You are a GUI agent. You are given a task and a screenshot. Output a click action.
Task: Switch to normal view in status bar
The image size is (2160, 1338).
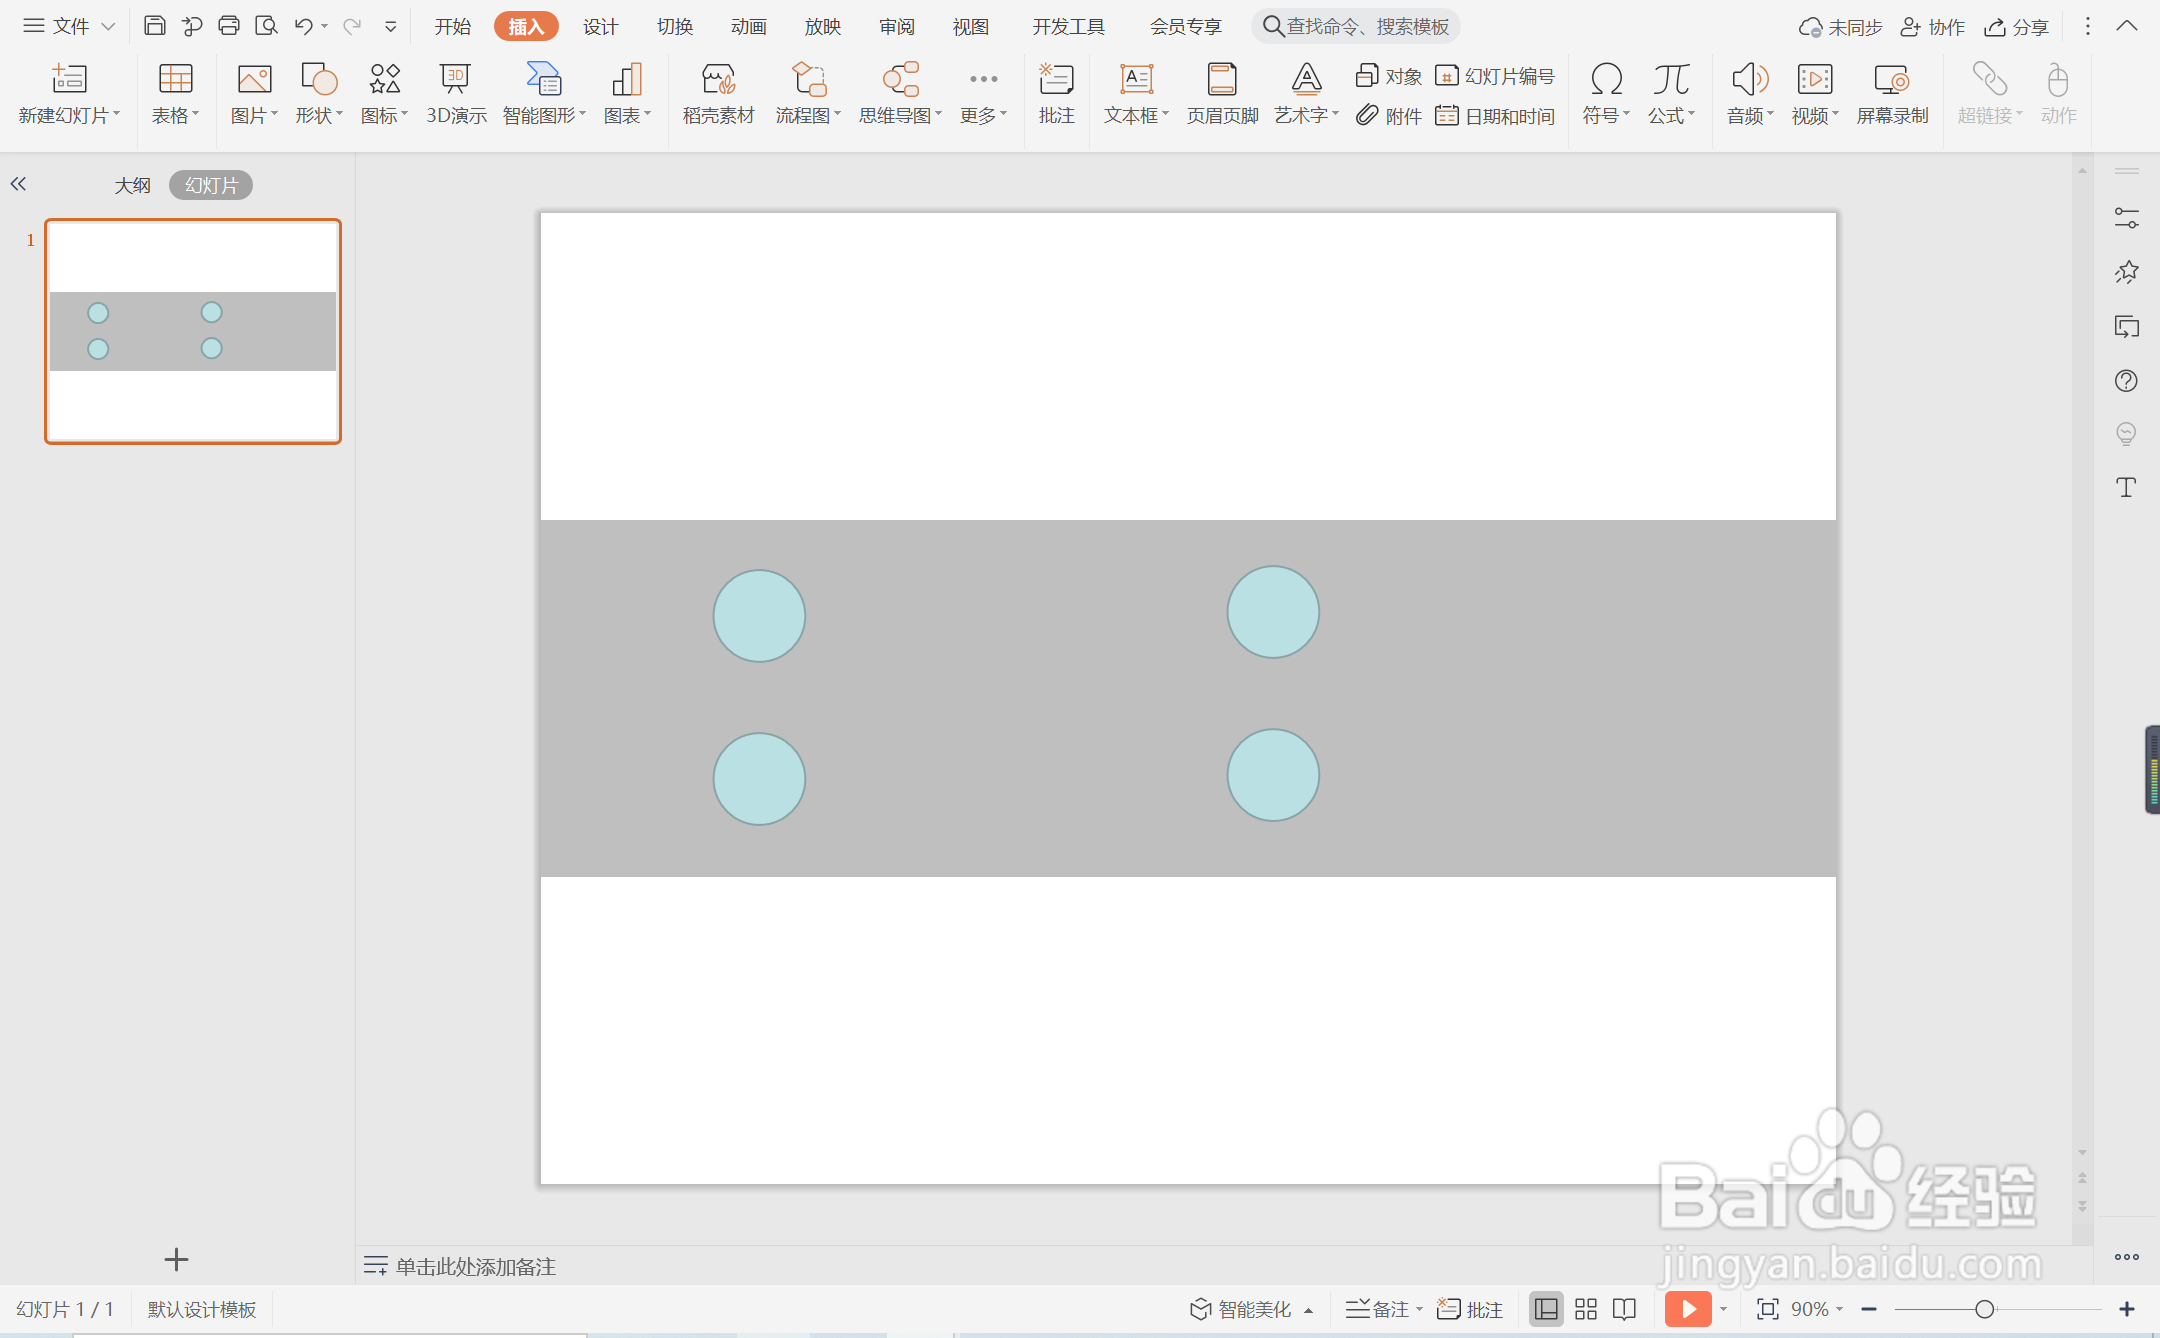click(1546, 1309)
